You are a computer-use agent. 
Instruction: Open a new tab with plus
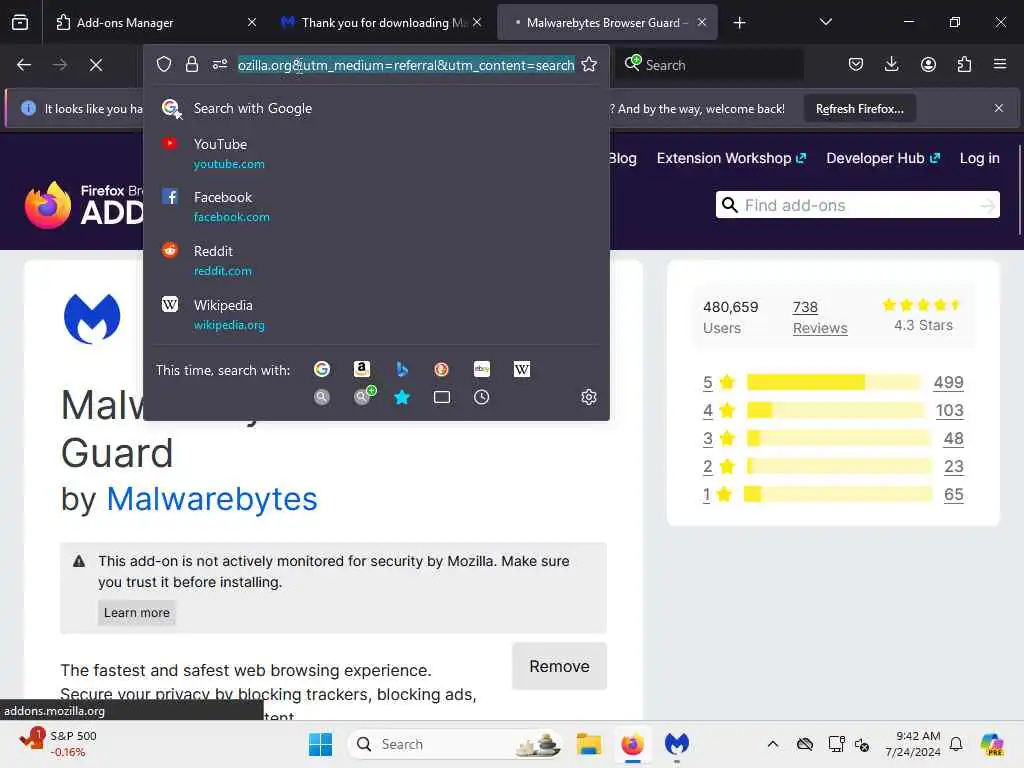click(739, 23)
